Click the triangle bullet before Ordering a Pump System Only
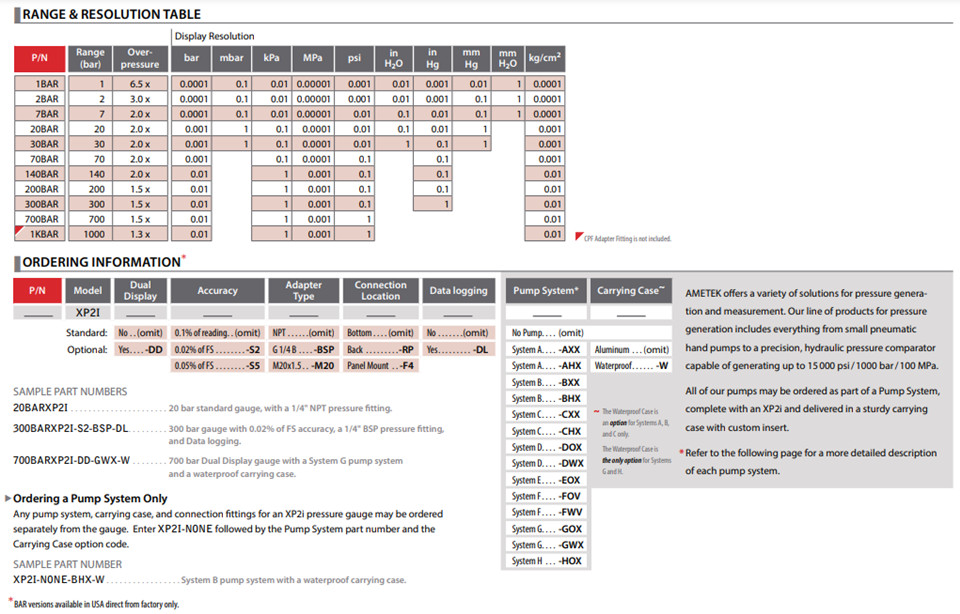 (x=8, y=498)
